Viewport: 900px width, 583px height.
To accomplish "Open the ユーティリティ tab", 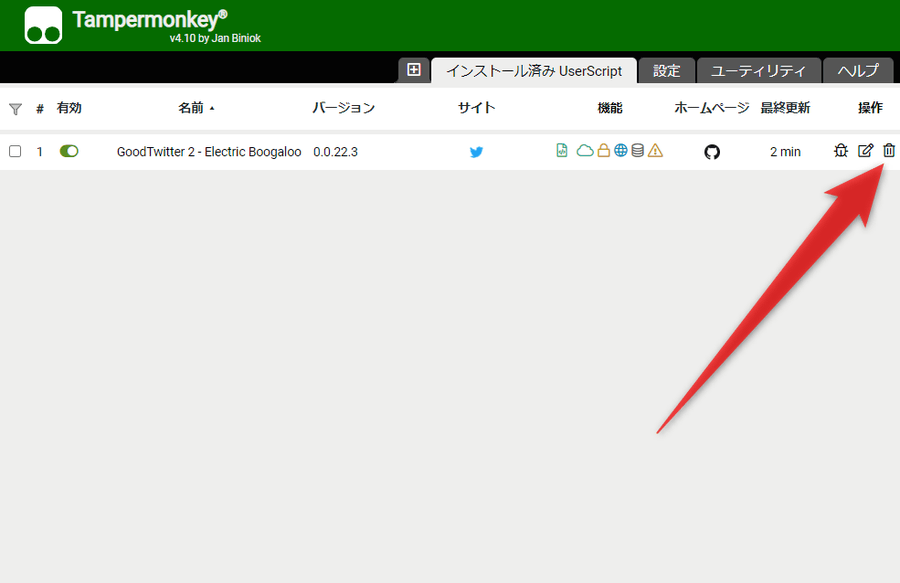I will point(758,71).
